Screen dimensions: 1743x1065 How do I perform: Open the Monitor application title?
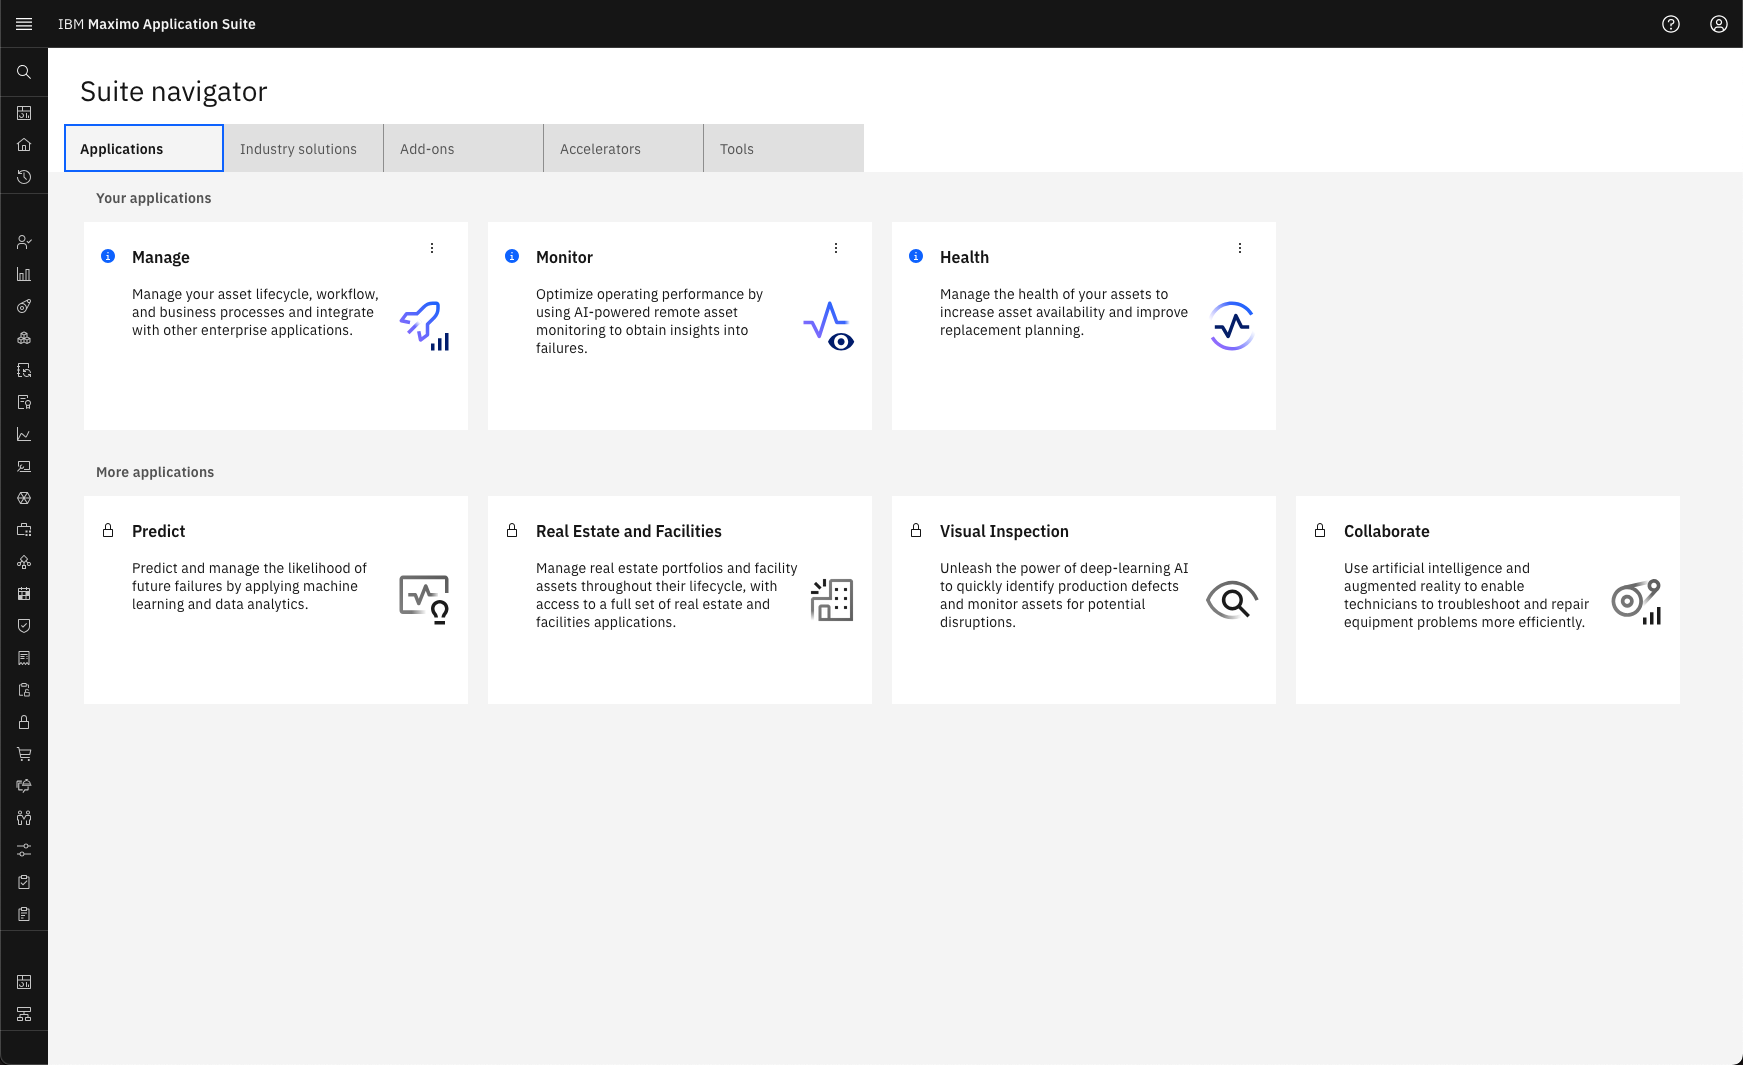click(x=564, y=257)
